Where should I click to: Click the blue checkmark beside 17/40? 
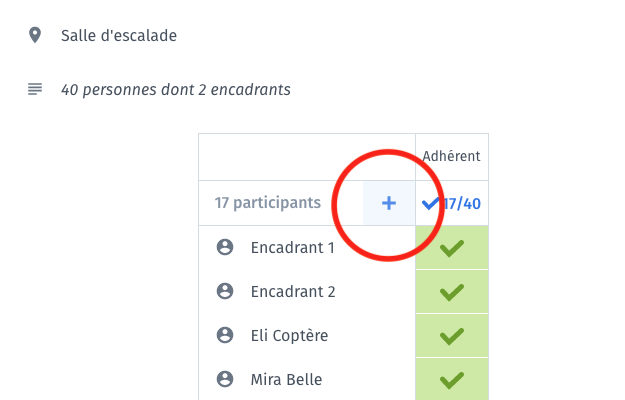(431, 204)
